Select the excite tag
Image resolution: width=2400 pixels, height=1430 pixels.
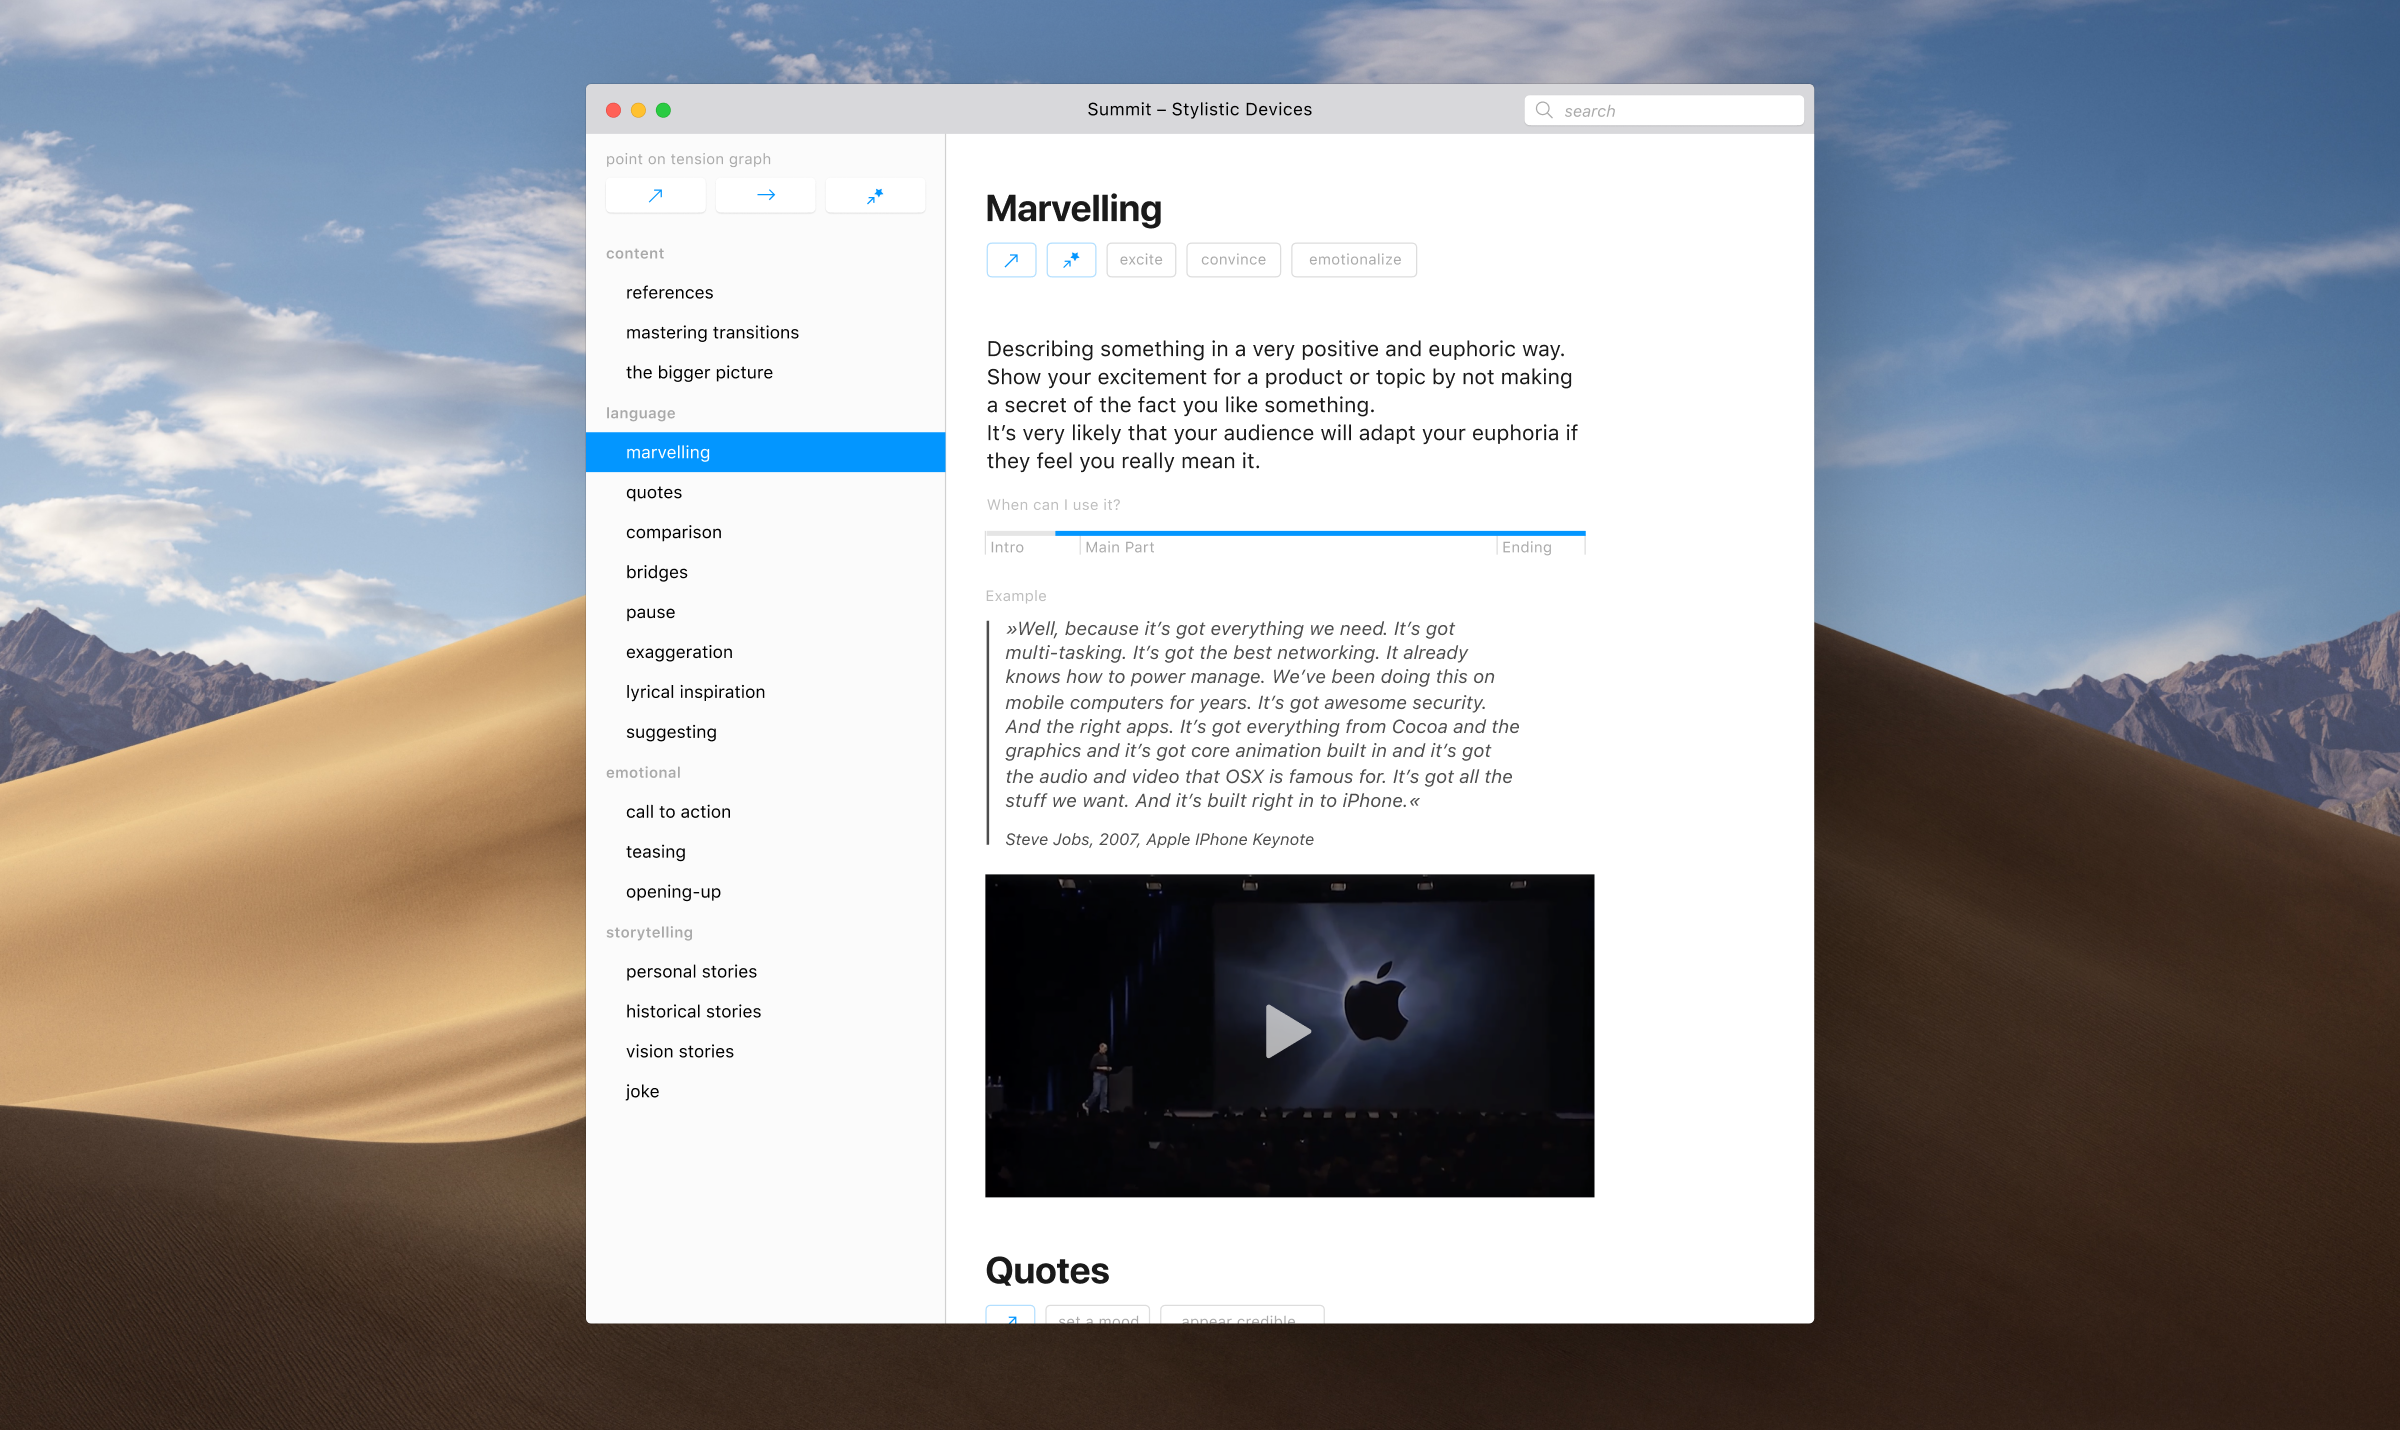(1141, 260)
